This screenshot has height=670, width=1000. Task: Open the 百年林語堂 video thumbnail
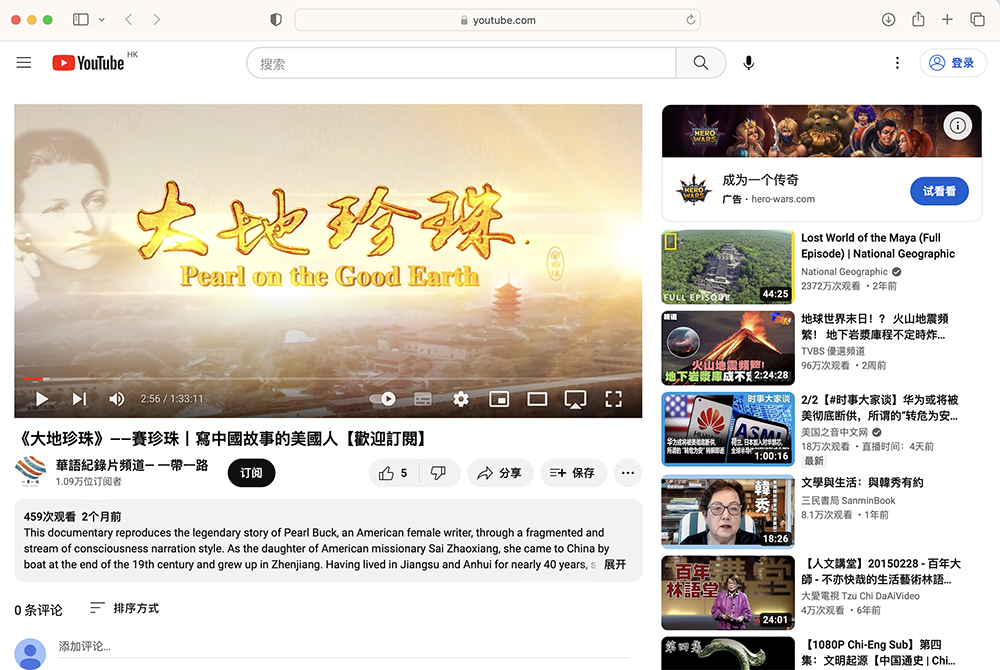click(728, 593)
